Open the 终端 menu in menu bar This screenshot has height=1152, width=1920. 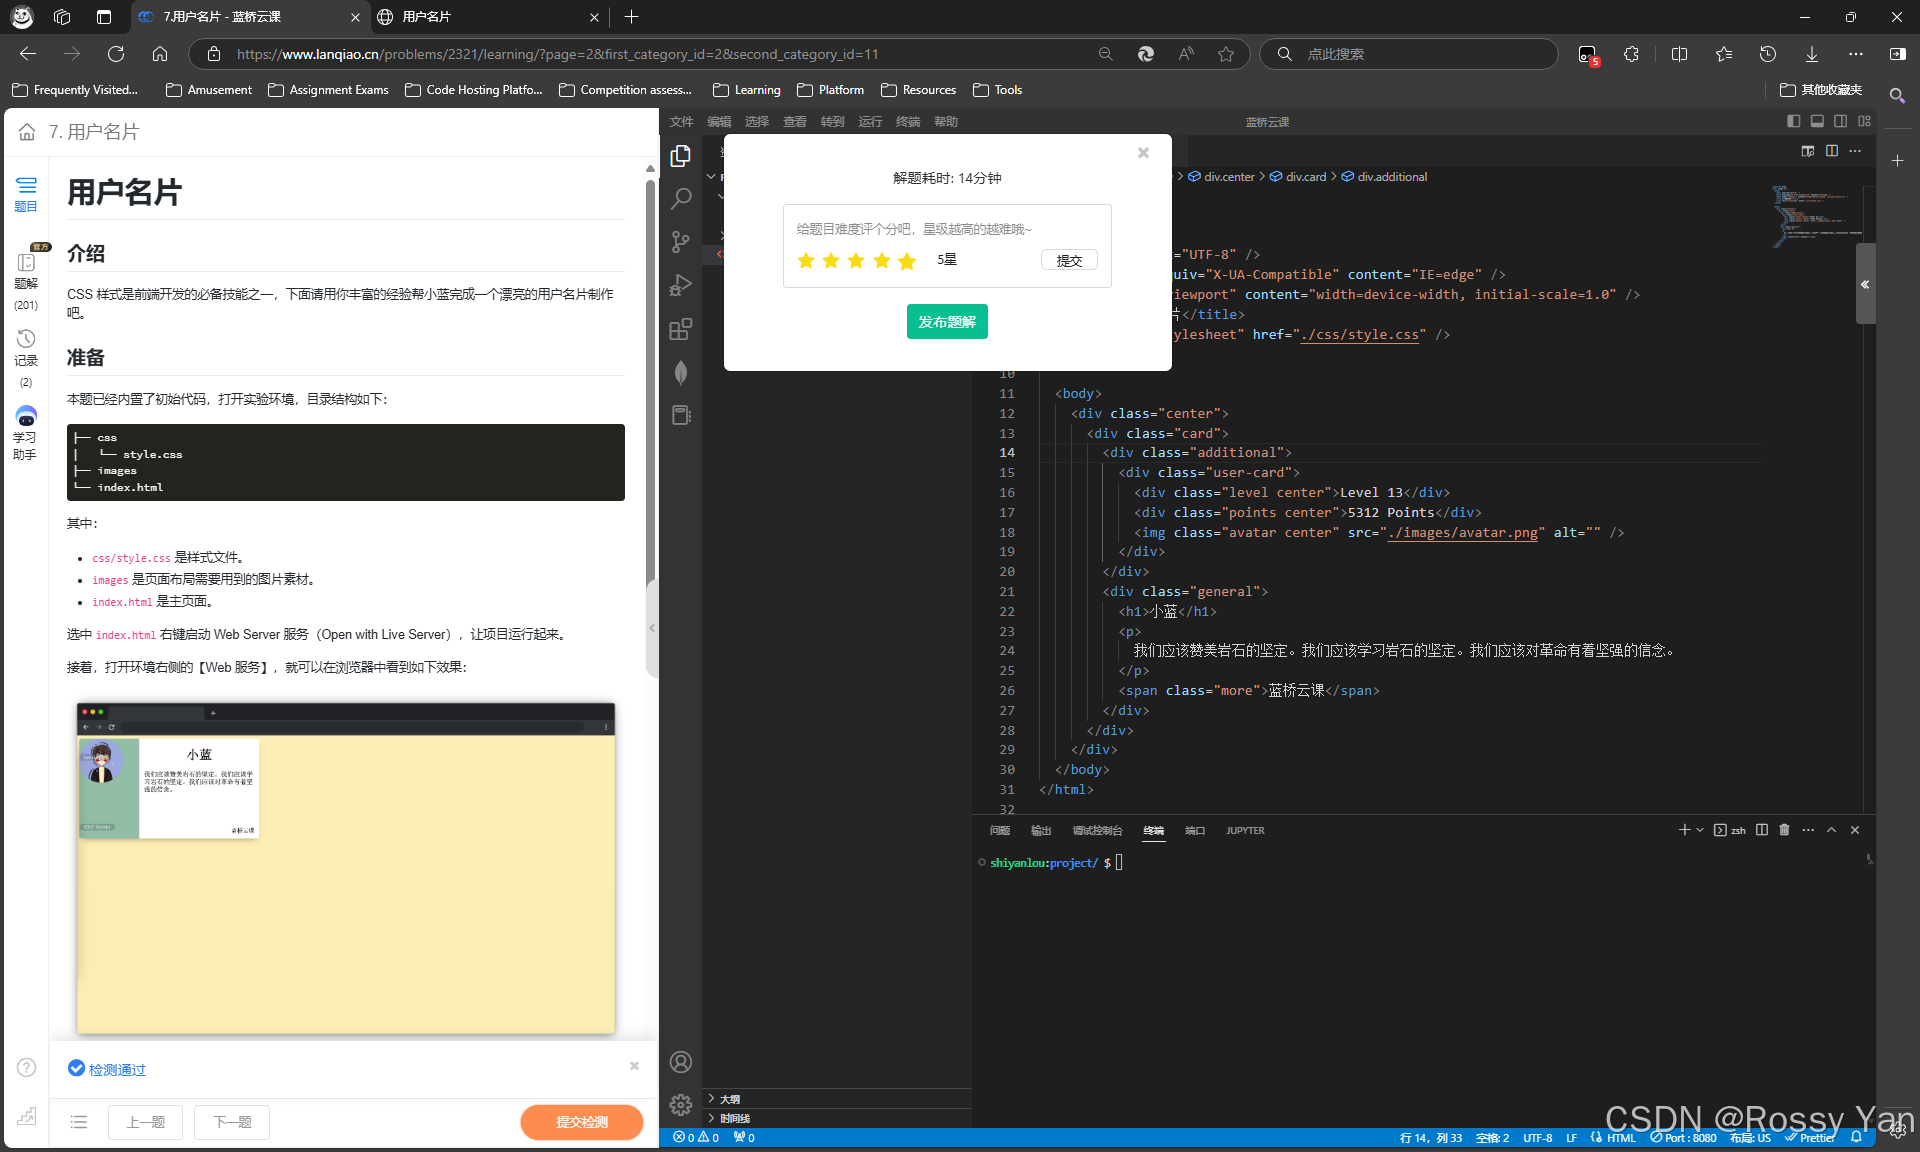click(x=908, y=122)
